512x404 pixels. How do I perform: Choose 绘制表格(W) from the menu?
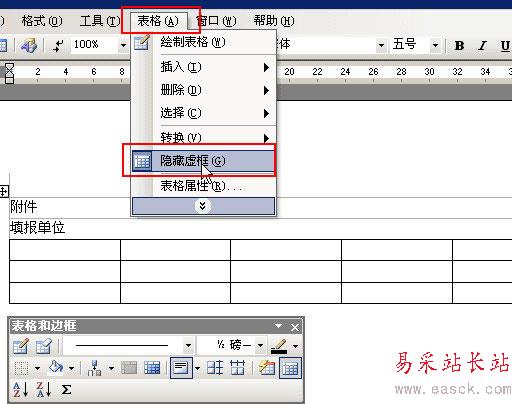click(204, 42)
